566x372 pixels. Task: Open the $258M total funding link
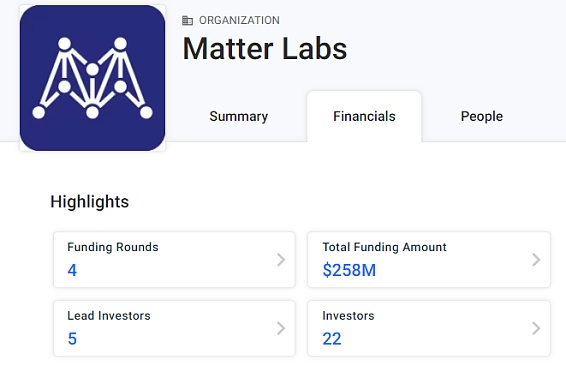(x=349, y=270)
